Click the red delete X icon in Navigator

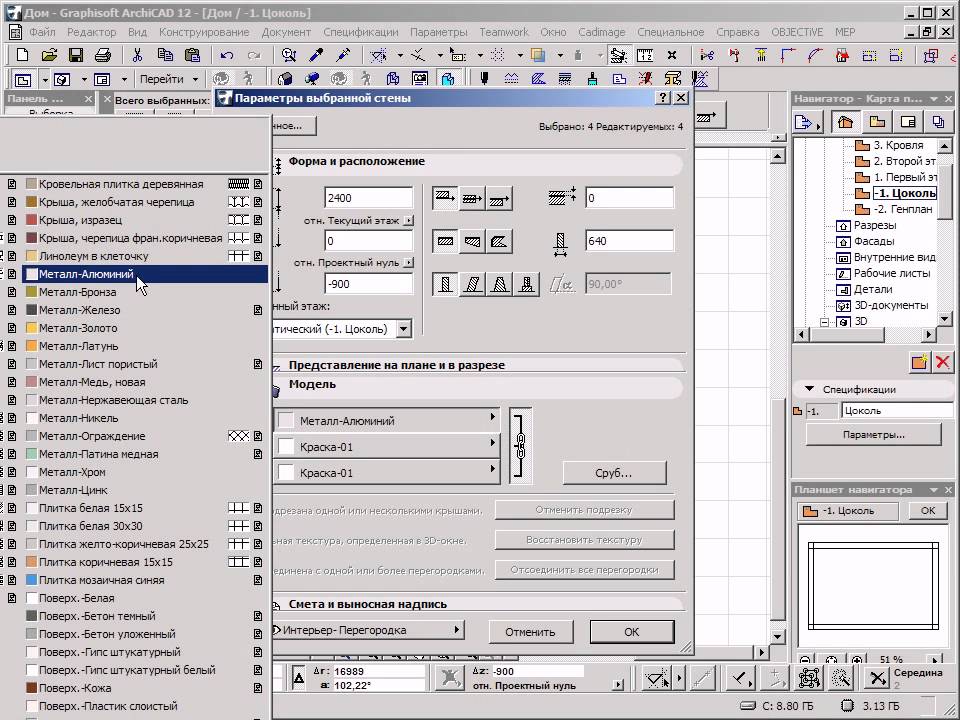click(x=943, y=362)
